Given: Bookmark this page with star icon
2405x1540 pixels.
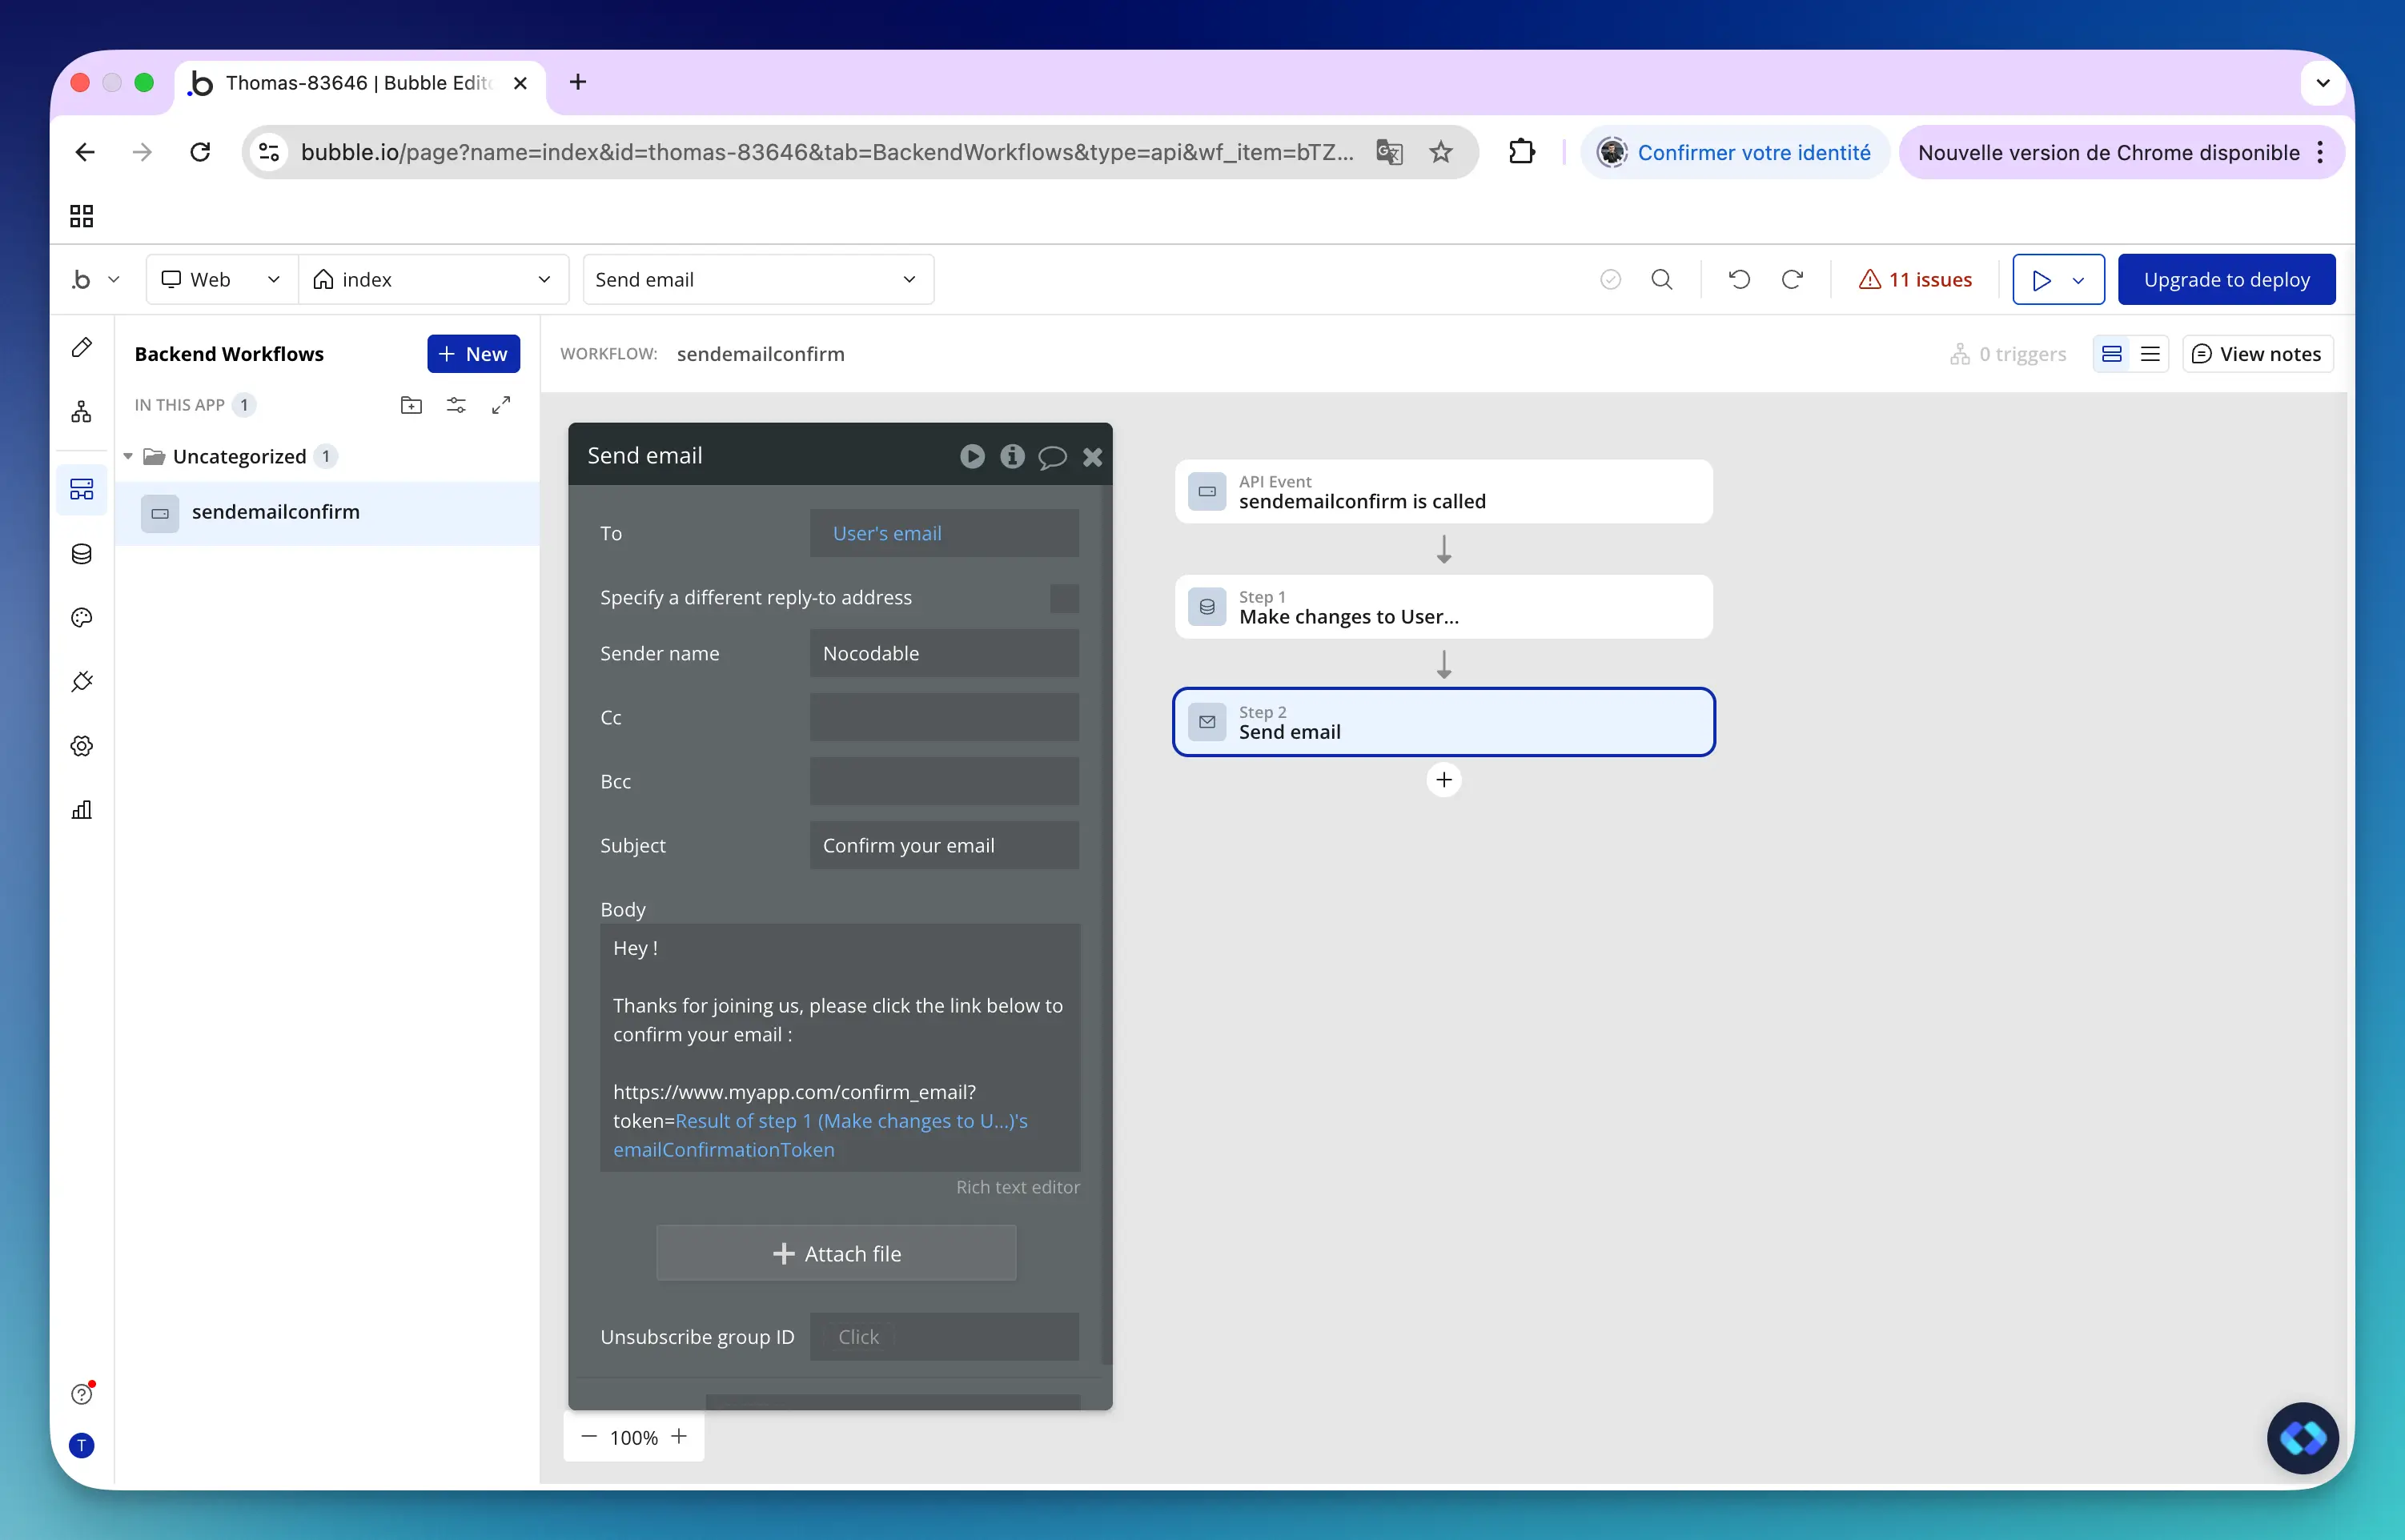Looking at the screenshot, I should click(1441, 152).
